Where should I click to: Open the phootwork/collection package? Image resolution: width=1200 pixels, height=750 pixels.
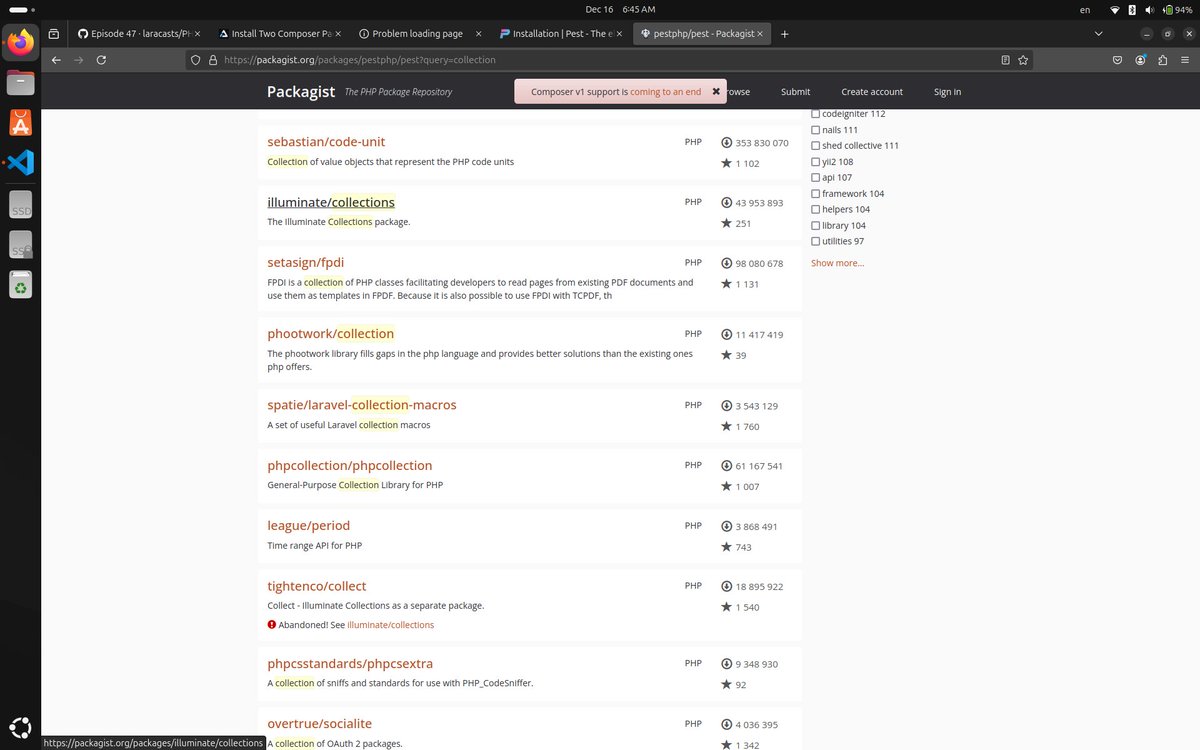331,333
